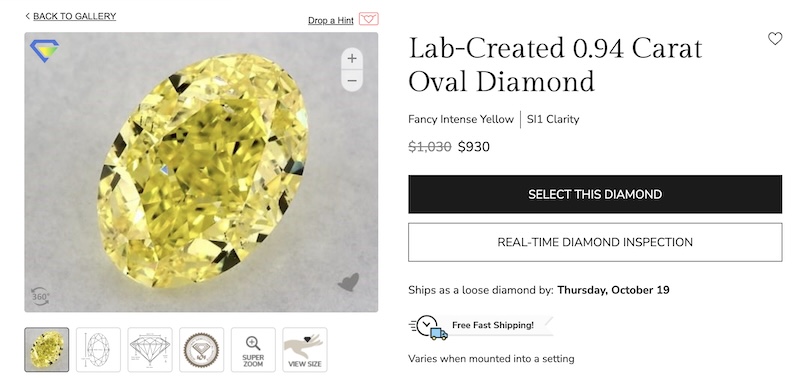Click the Drop a Hint link
The image size is (800, 379).
click(331, 20)
